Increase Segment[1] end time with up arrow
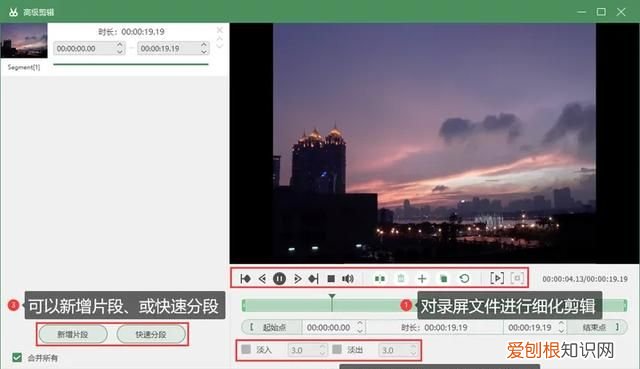Screen dimensions: 640x369 tap(204, 44)
